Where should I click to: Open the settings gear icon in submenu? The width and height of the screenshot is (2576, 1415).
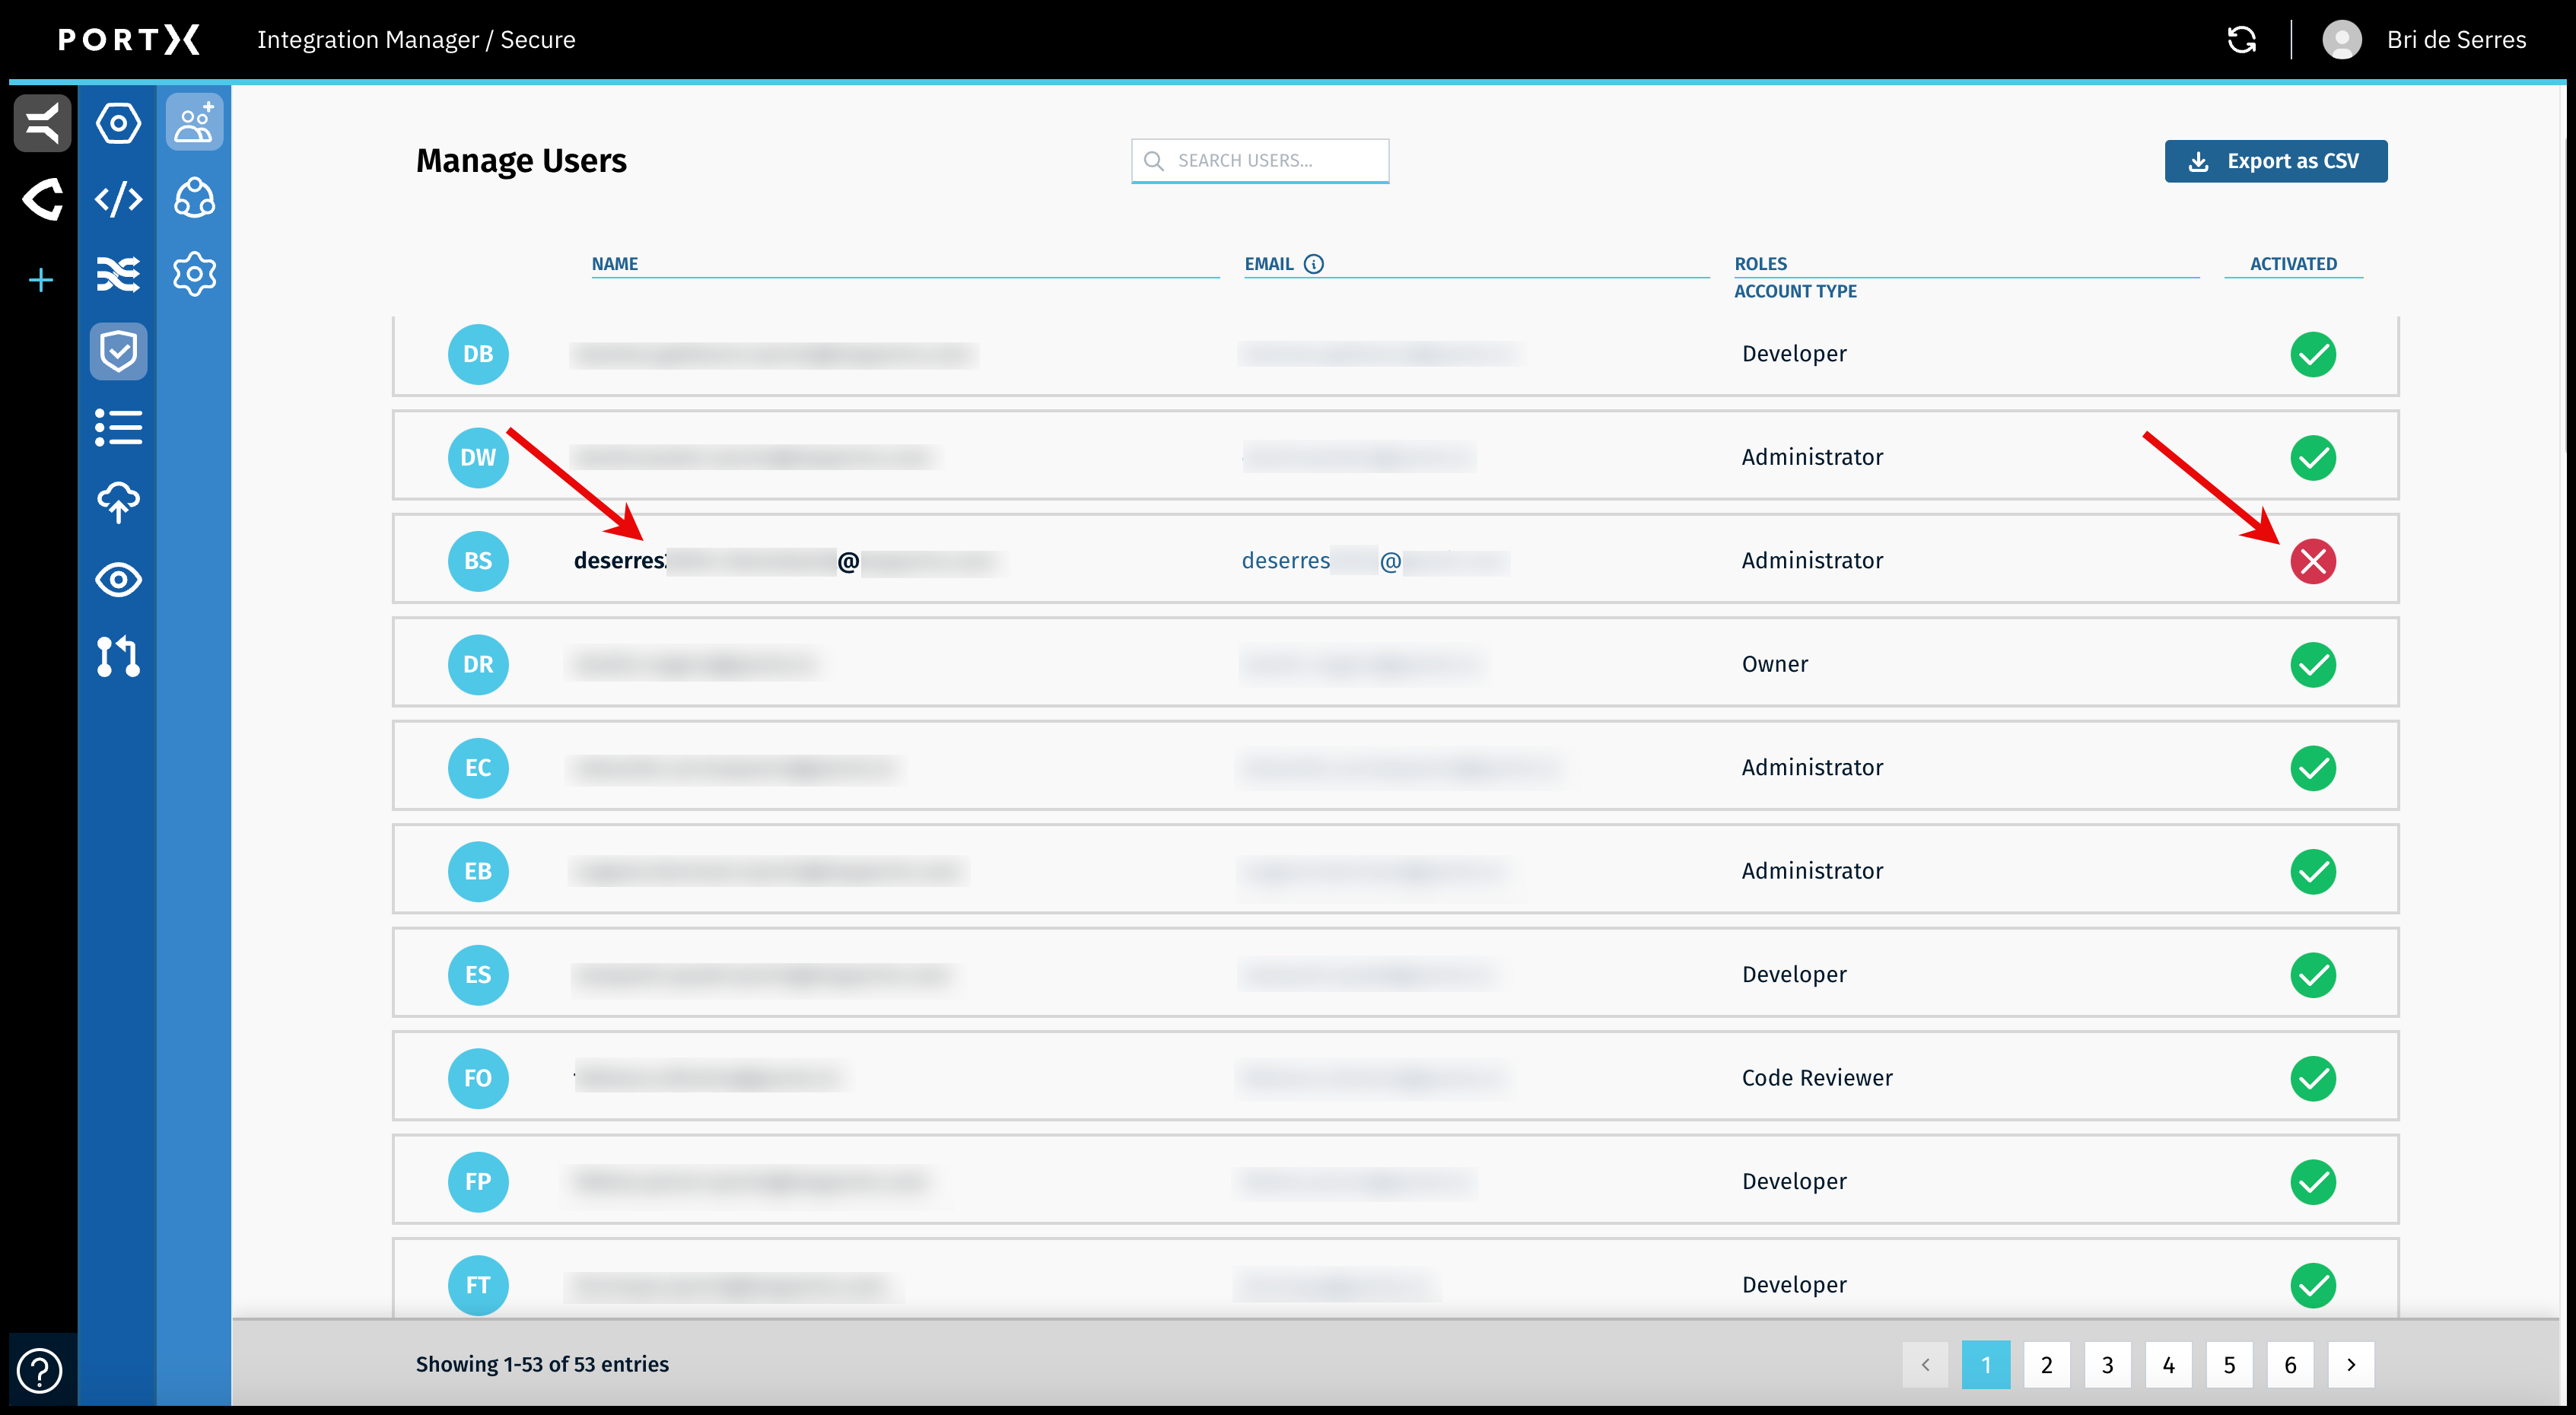(194, 274)
